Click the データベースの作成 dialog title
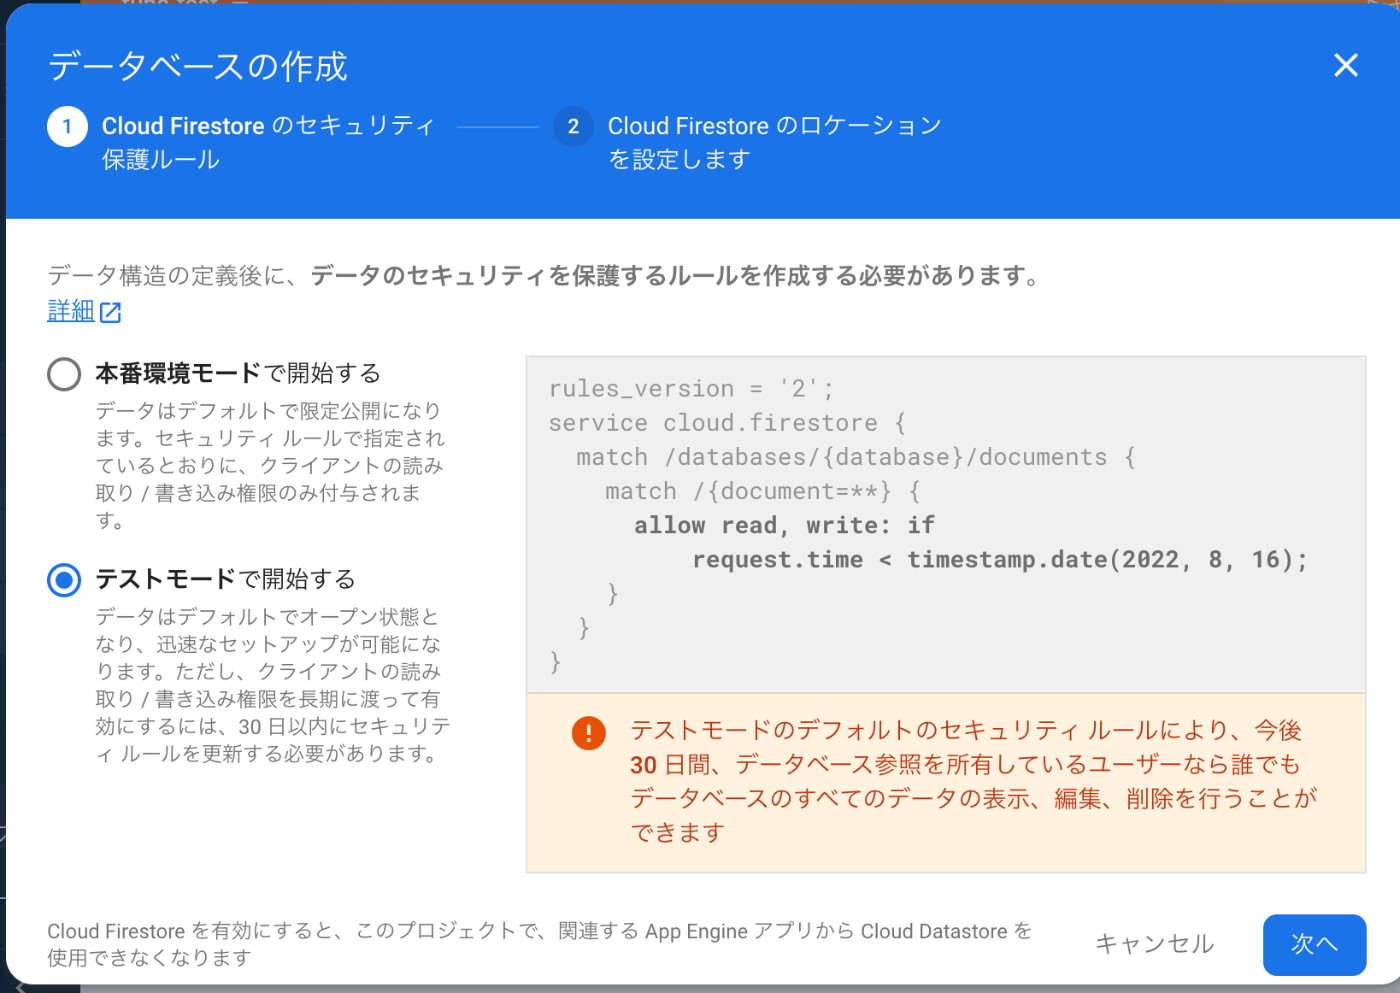1400x993 pixels. pos(198,66)
